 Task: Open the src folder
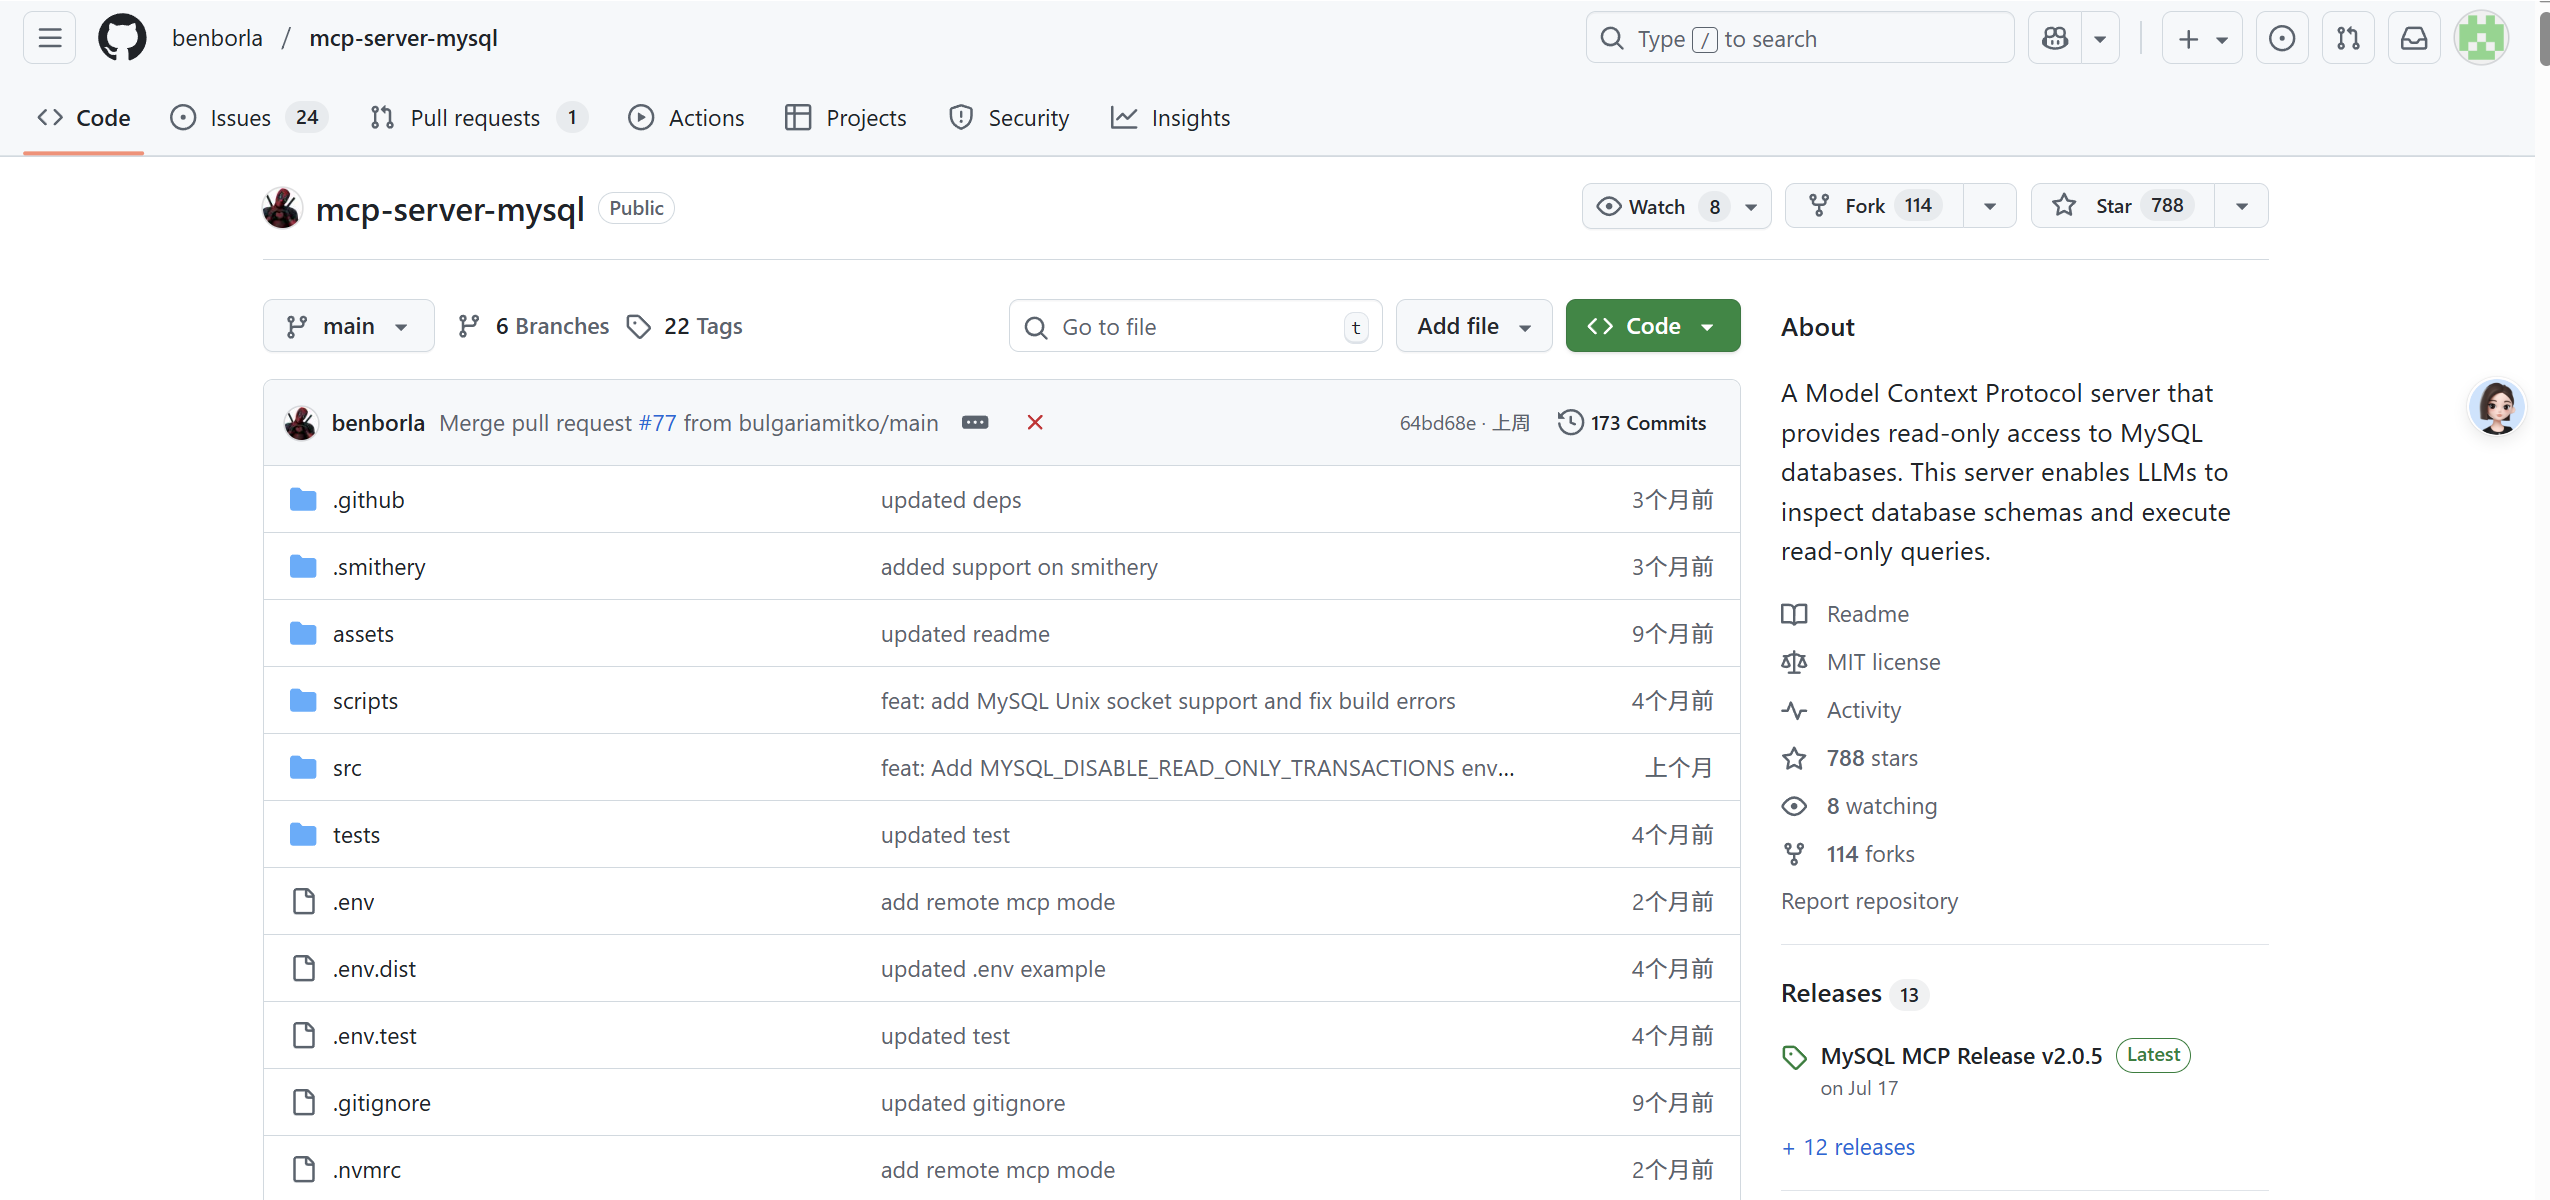(x=347, y=768)
